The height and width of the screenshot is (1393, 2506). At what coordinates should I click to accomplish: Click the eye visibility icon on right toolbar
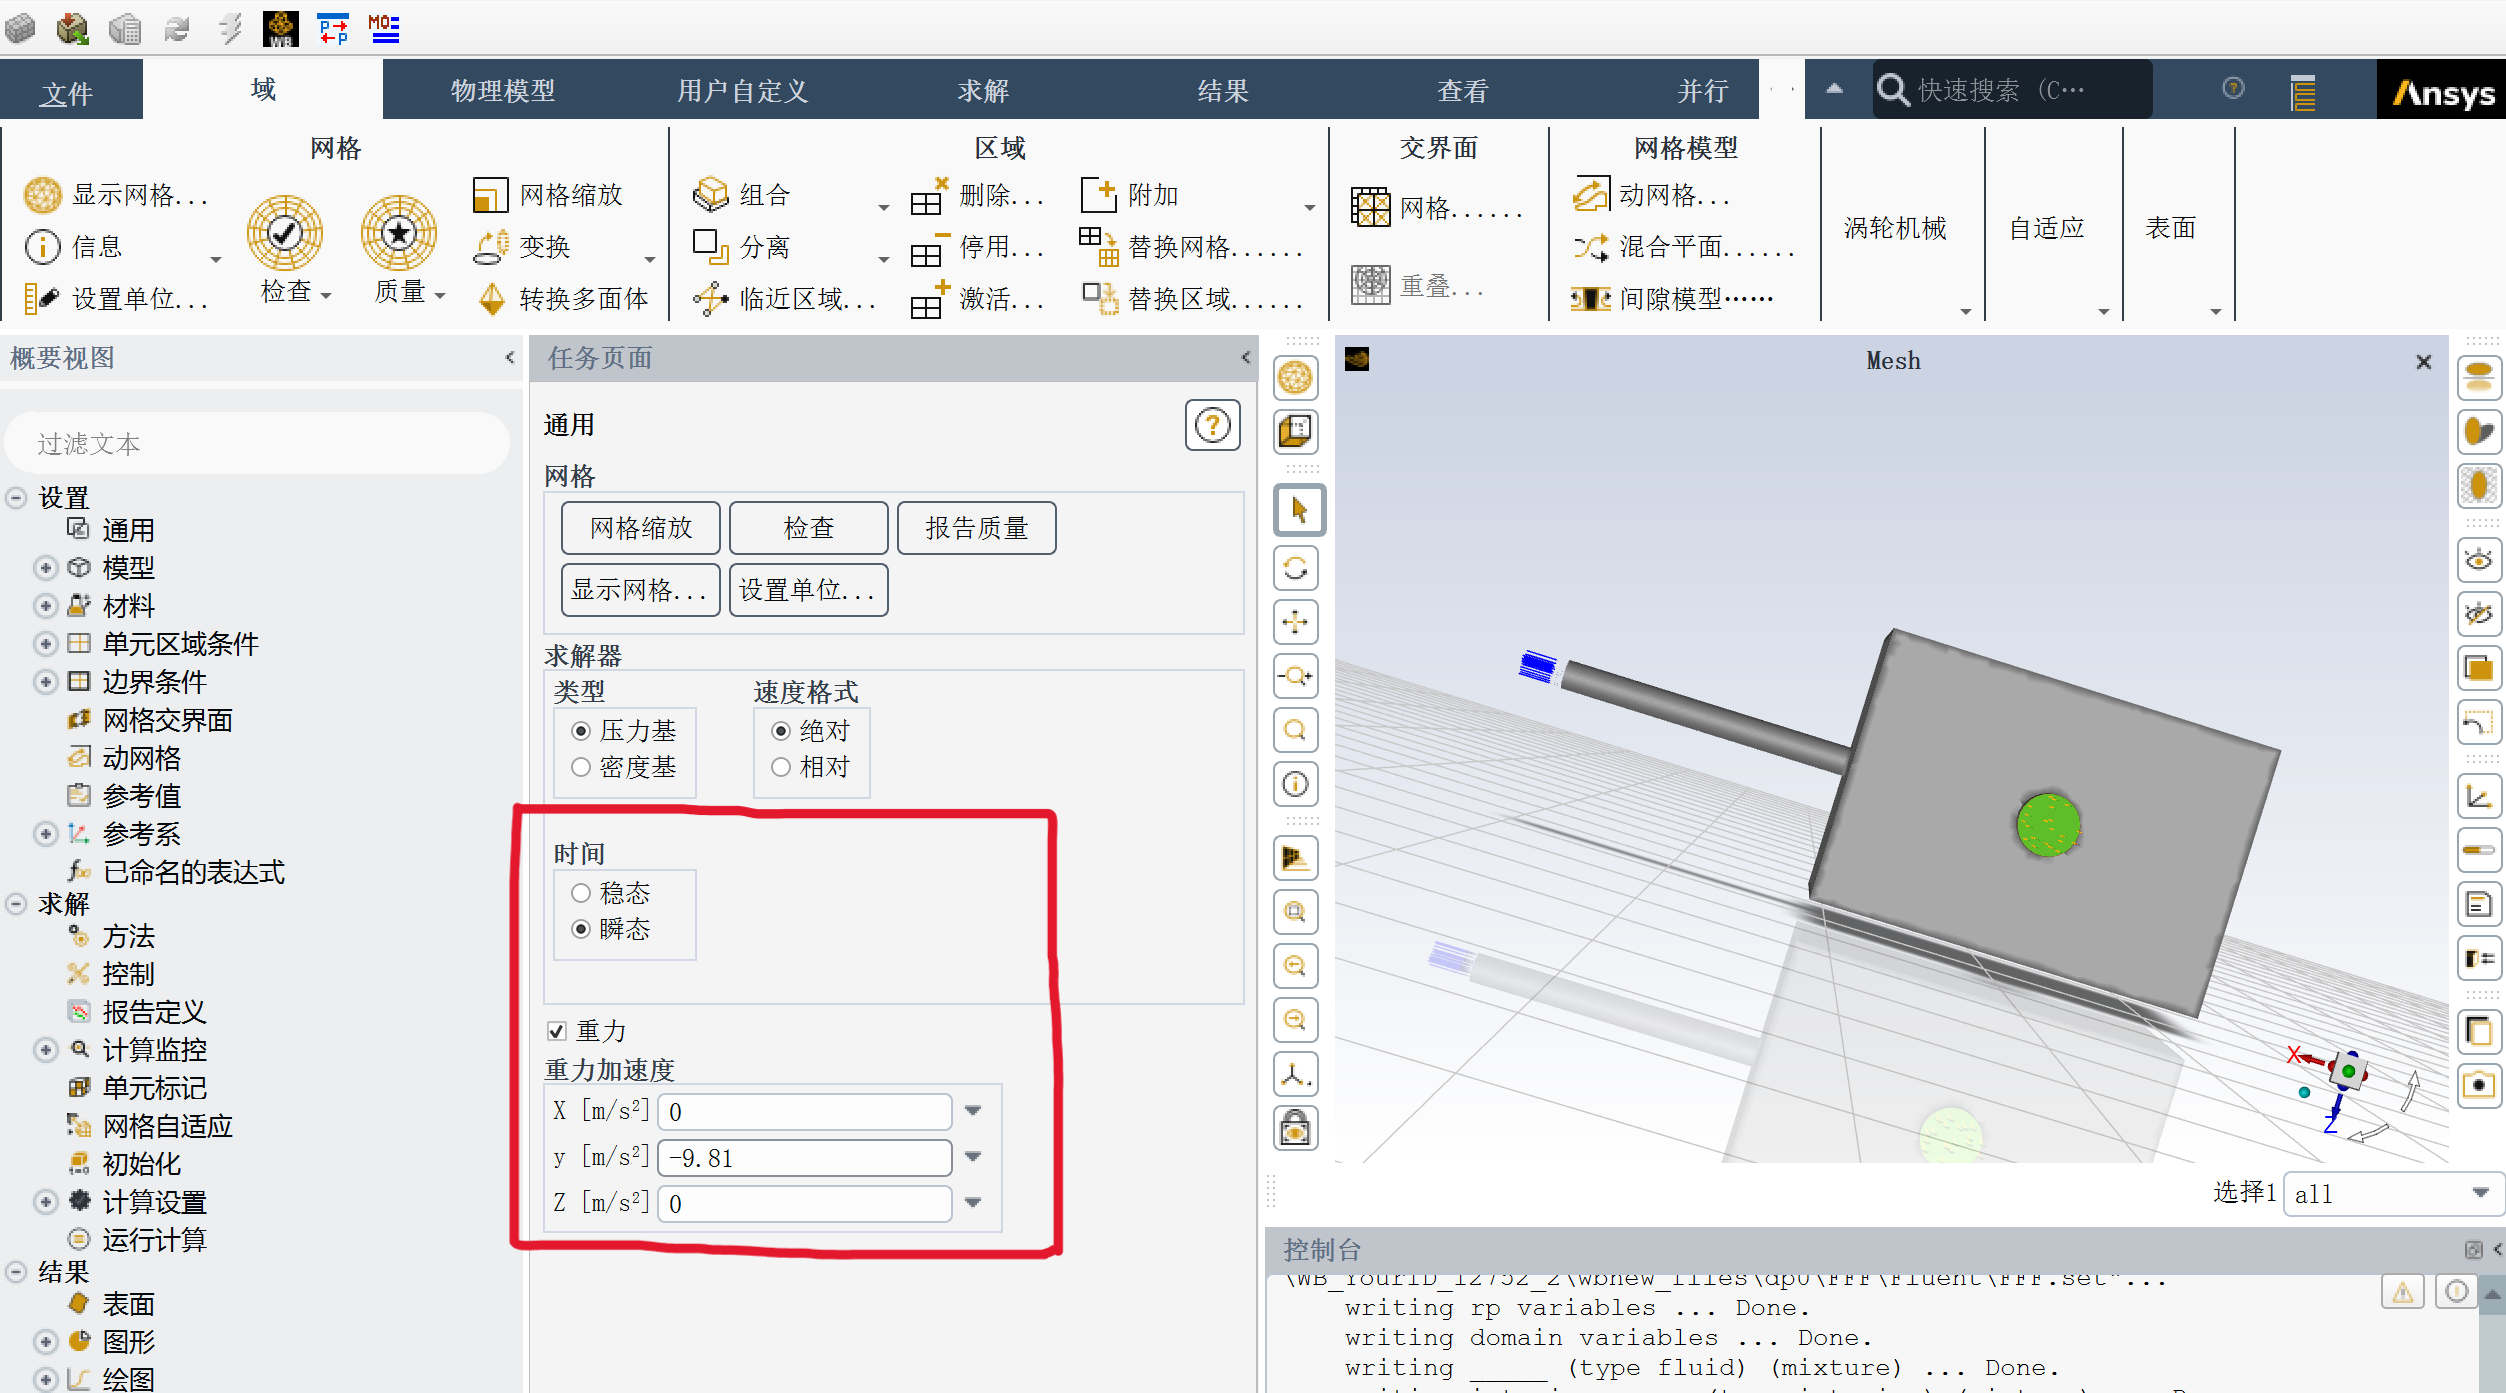[2479, 560]
